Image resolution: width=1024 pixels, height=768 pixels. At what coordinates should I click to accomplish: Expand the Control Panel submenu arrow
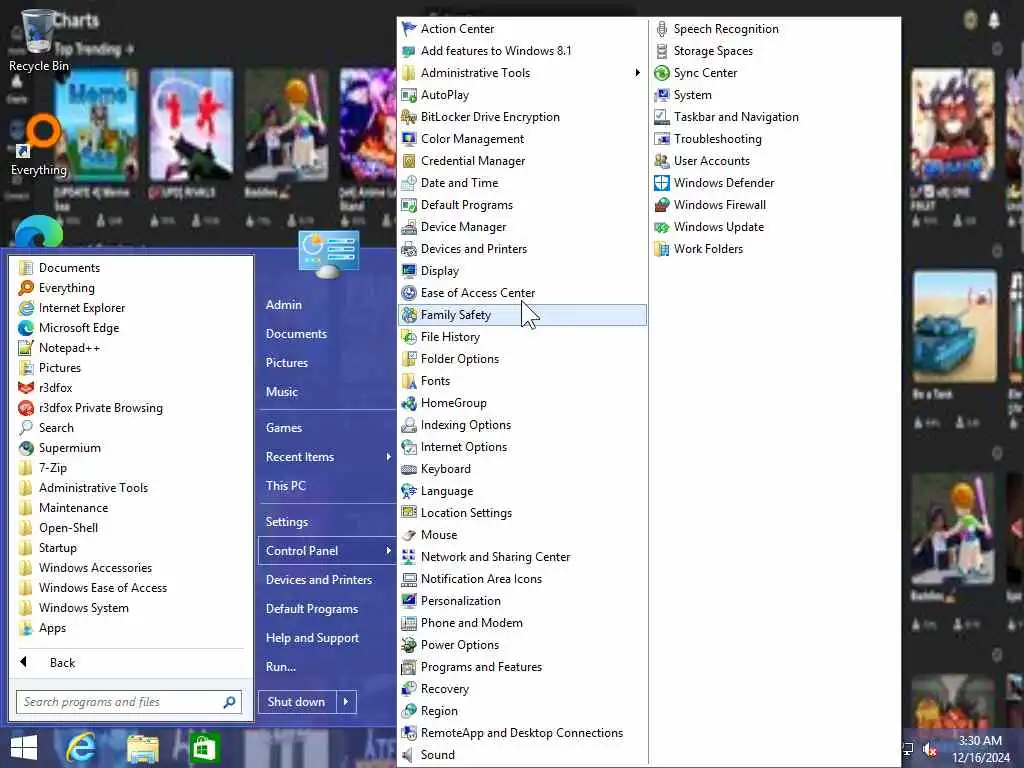(x=389, y=551)
